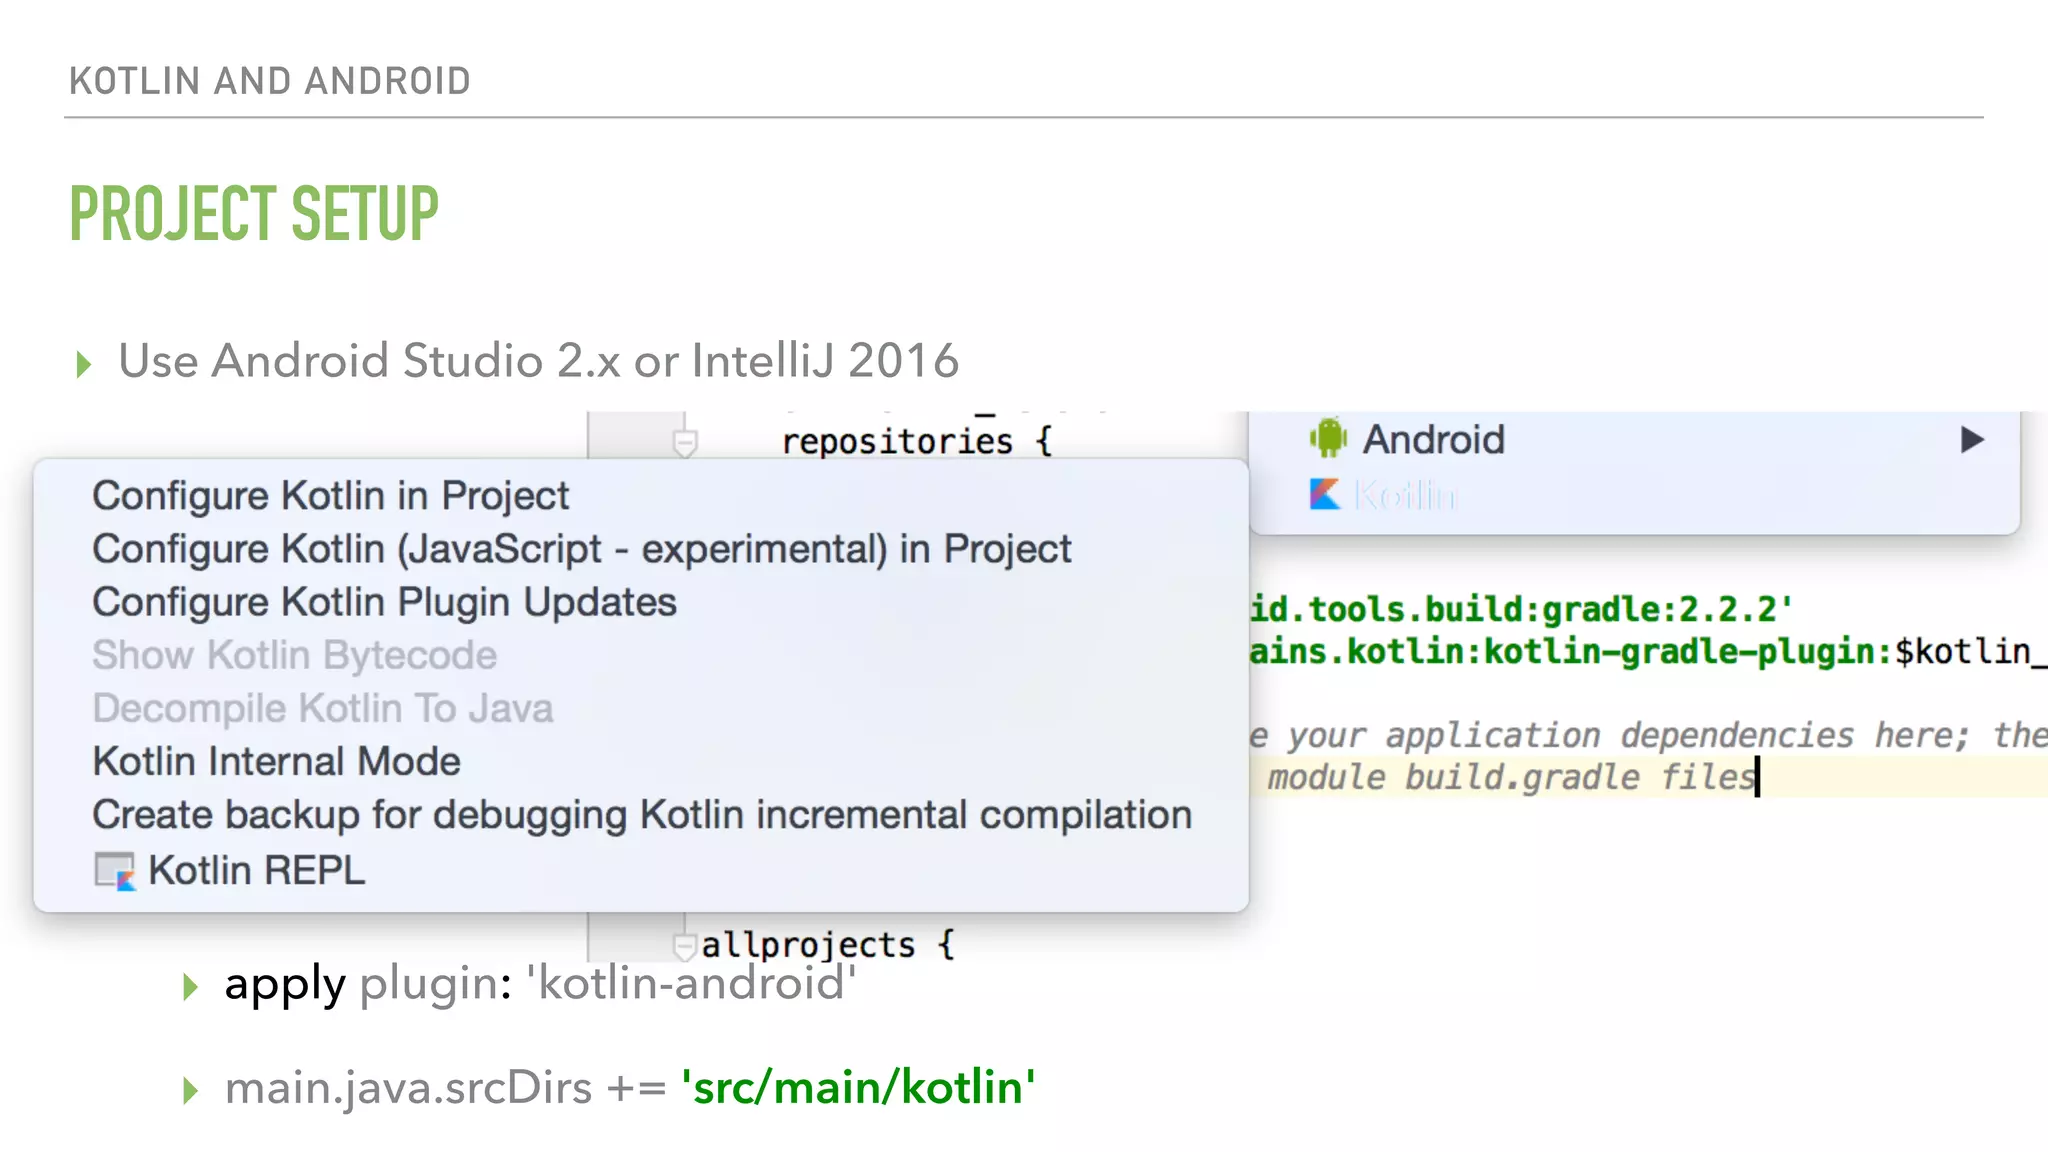Click the repositories keyword in editor
This screenshot has width=2048, height=1152.
point(896,441)
